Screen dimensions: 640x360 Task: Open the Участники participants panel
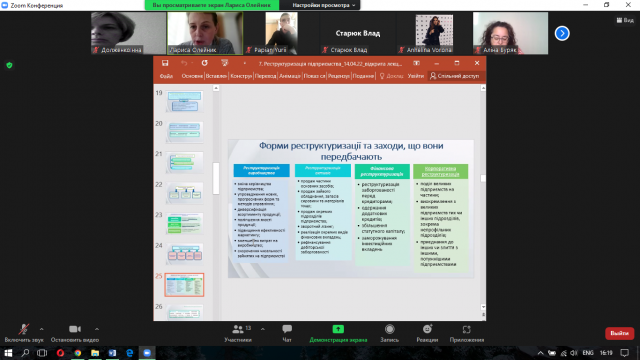[238, 333]
